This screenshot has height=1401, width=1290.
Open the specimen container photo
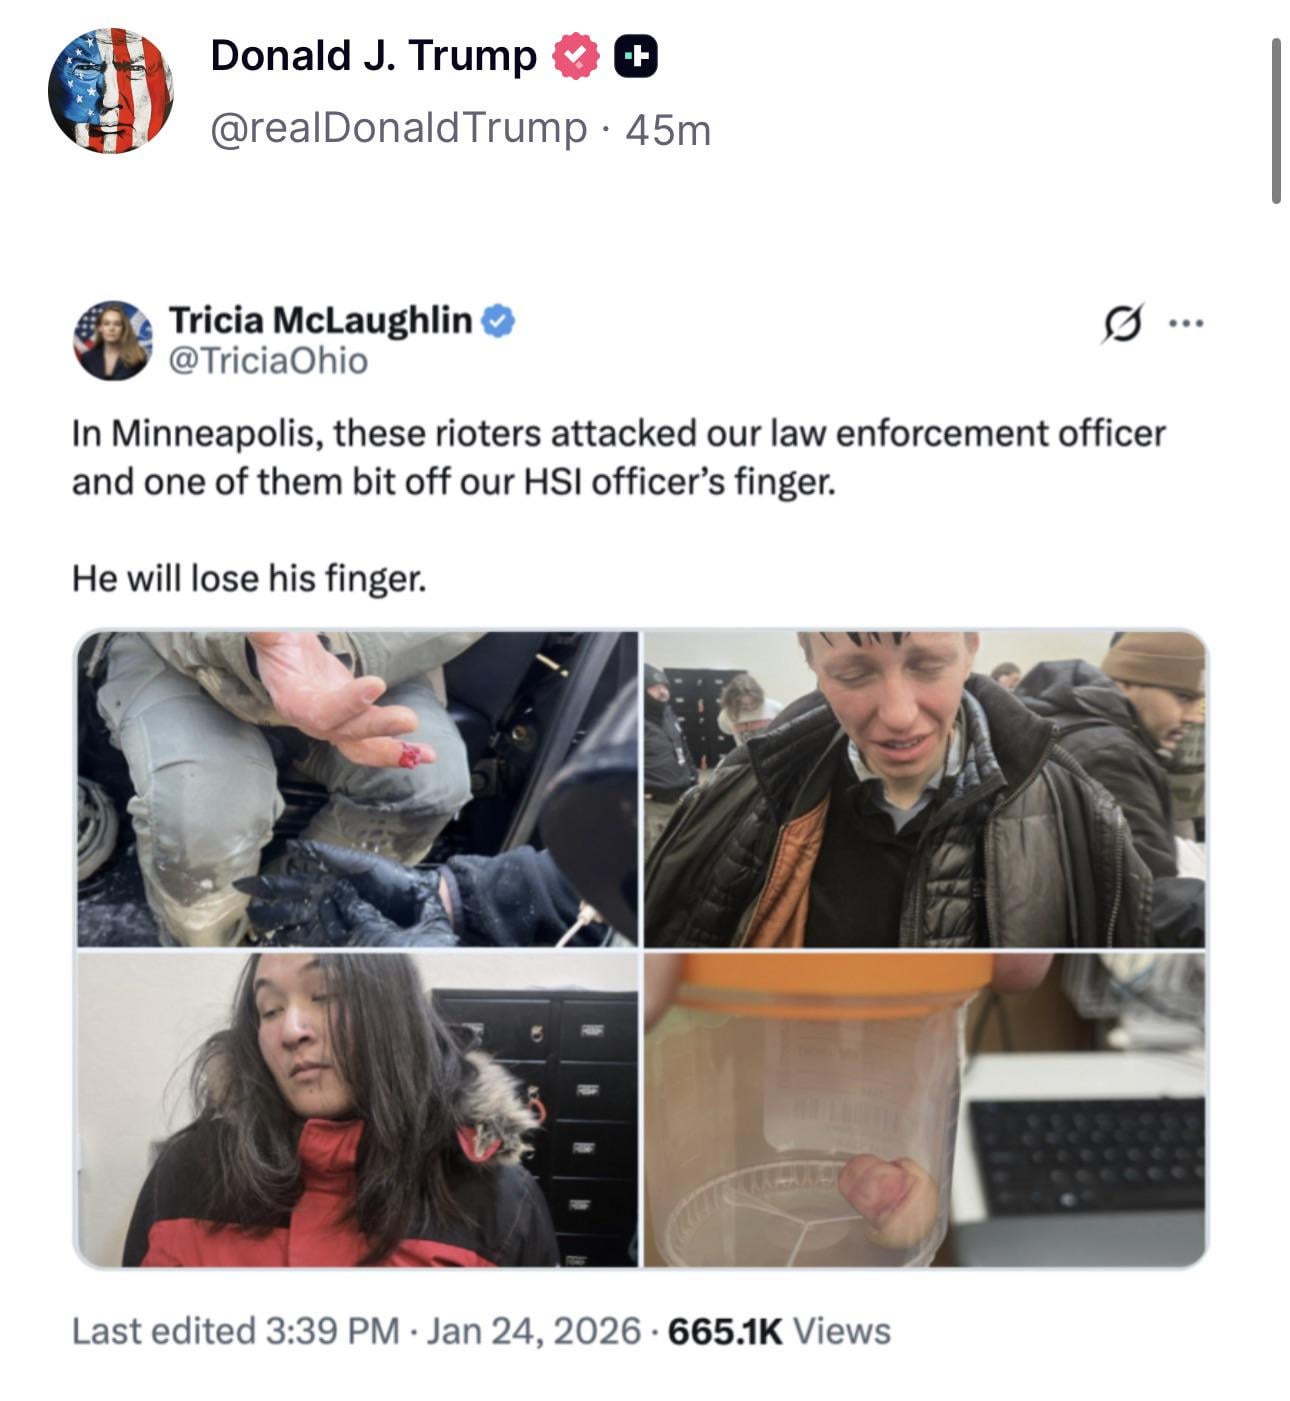pyautogui.click(x=925, y=1109)
